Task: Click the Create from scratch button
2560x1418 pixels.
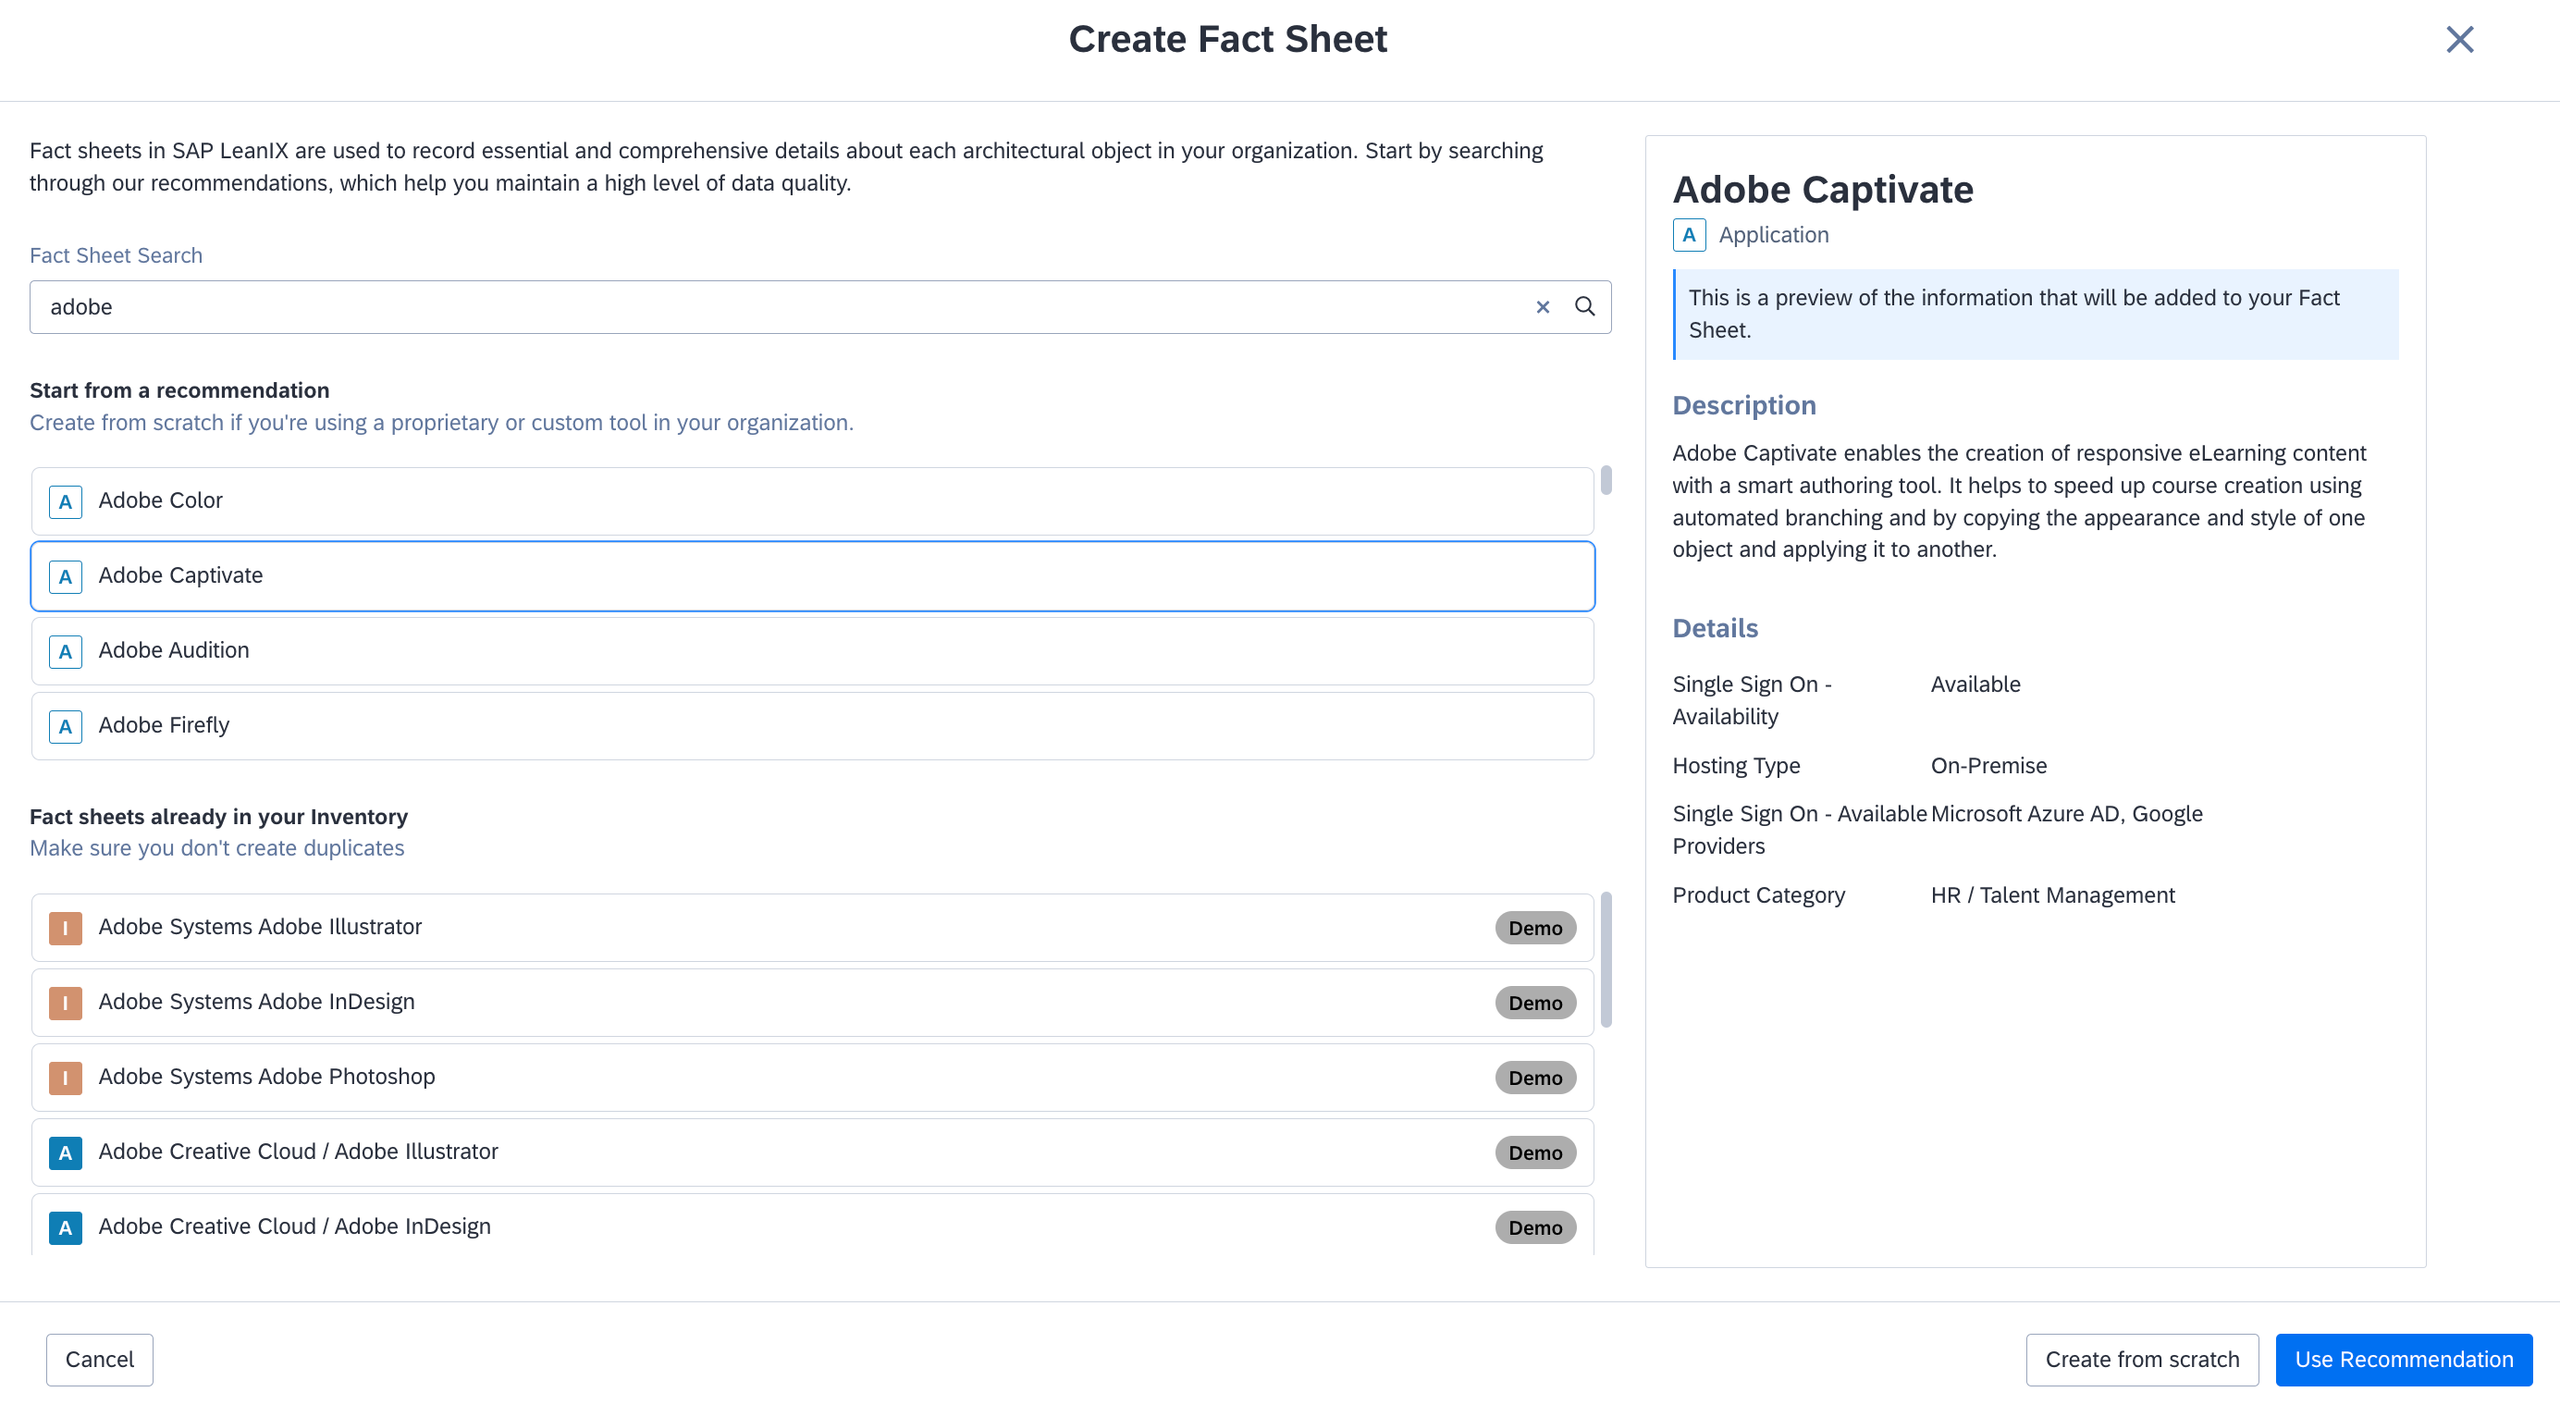Action: click(x=2142, y=1360)
